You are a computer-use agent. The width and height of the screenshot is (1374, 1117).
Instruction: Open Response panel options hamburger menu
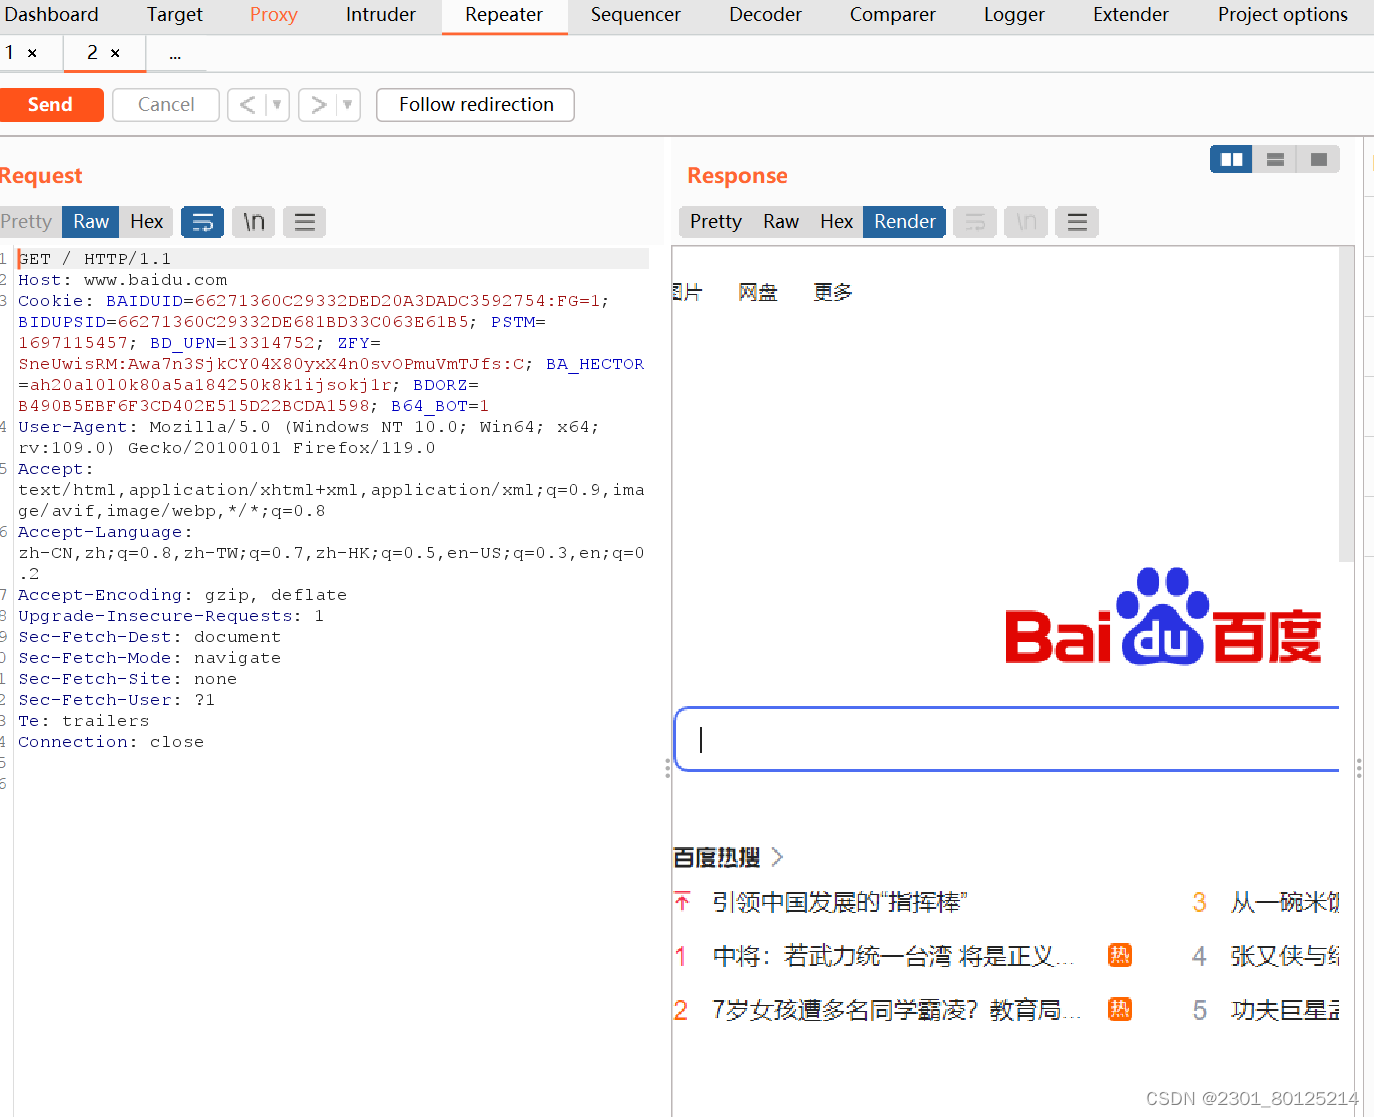click(x=1077, y=221)
